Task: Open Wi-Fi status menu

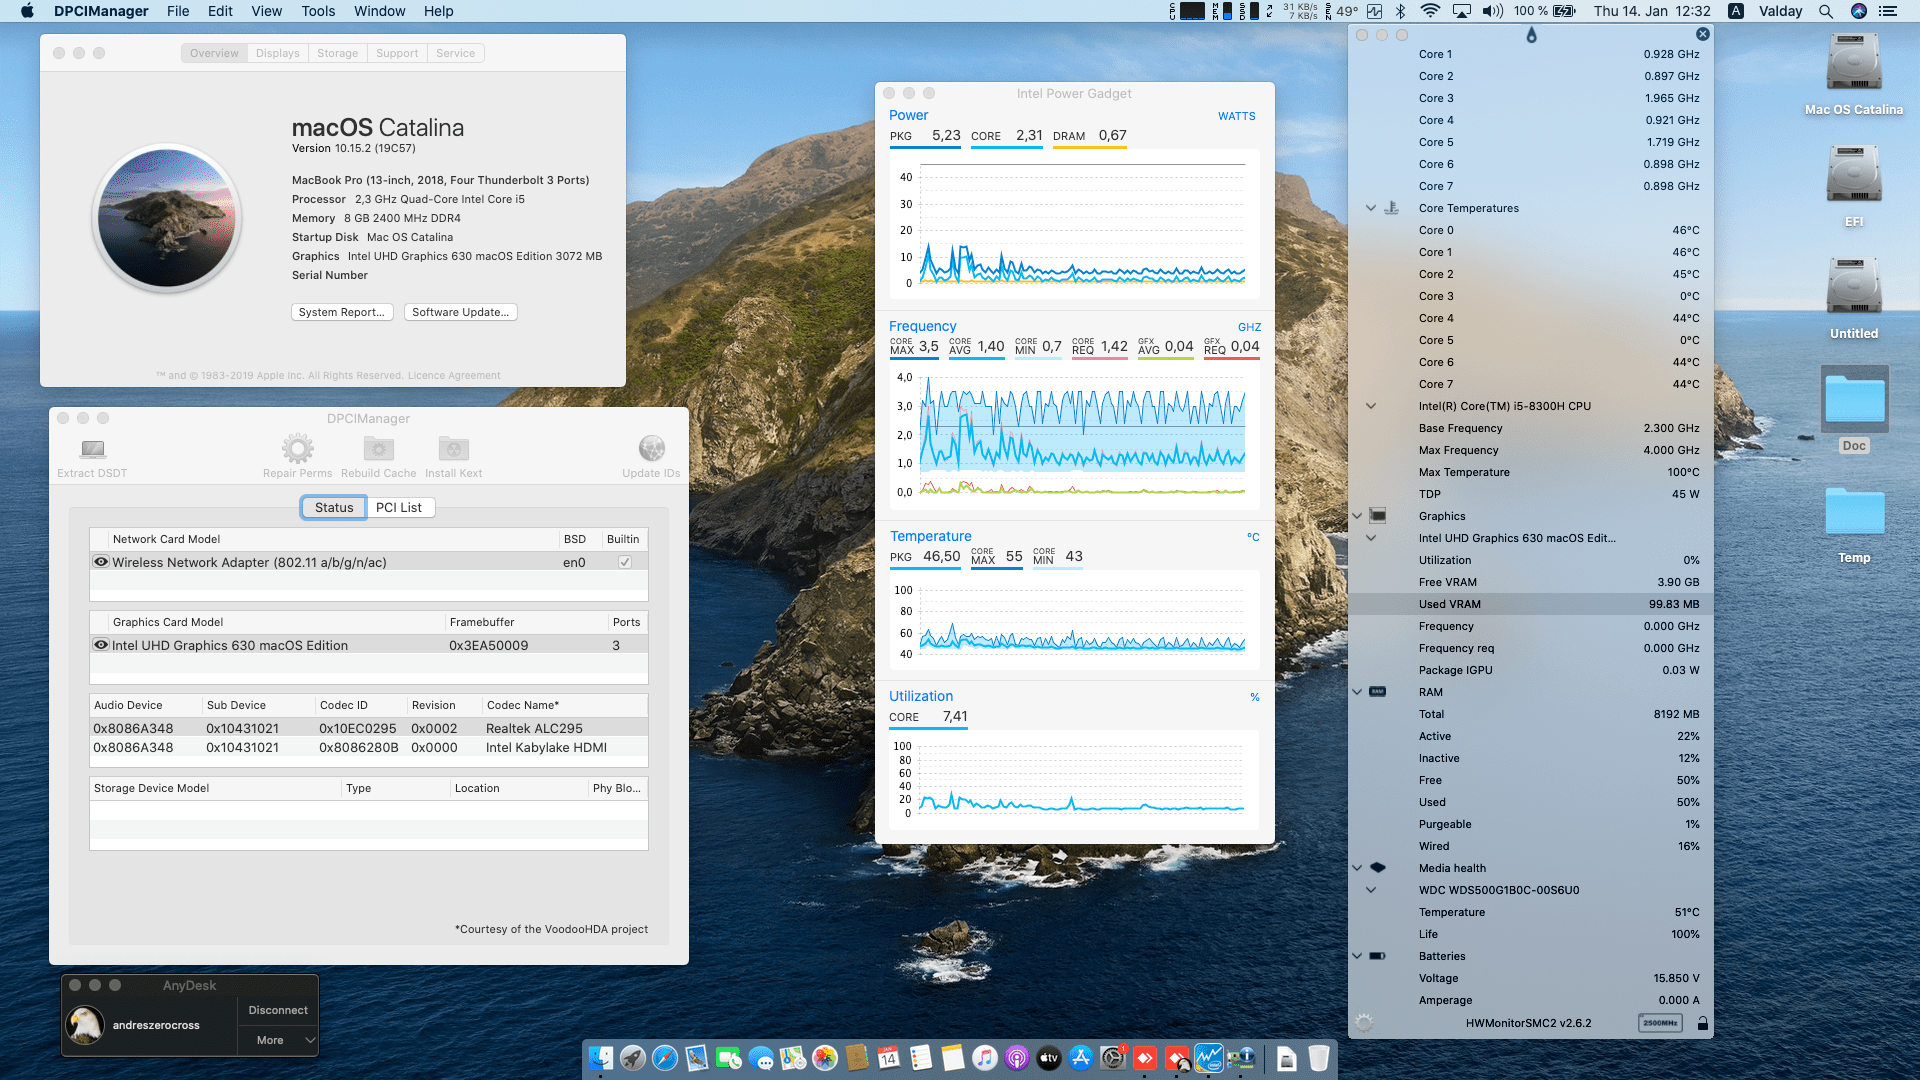Action: [1431, 11]
